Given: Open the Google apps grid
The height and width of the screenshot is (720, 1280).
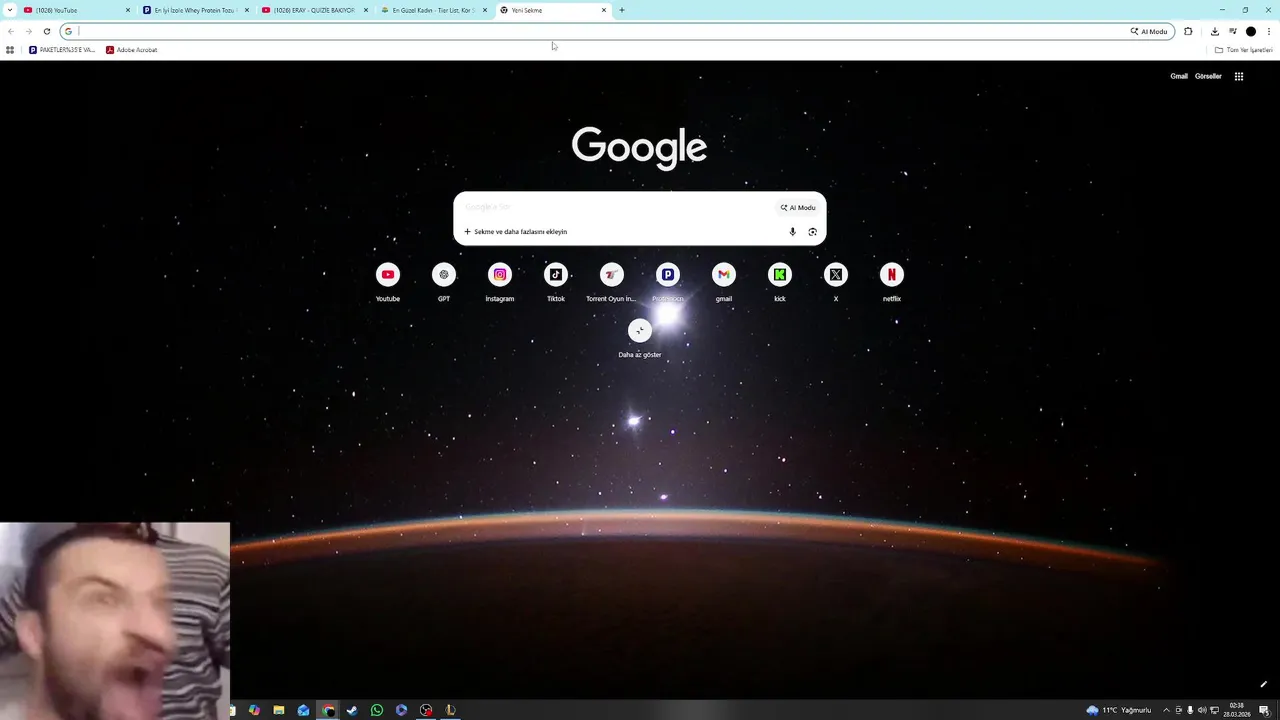Looking at the screenshot, I should (1239, 76).
